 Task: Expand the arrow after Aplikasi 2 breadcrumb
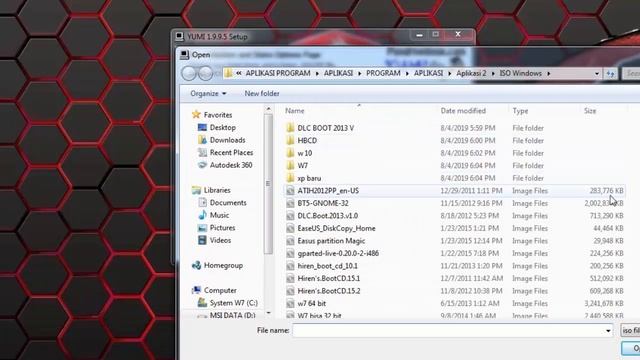tap(493, 73)
